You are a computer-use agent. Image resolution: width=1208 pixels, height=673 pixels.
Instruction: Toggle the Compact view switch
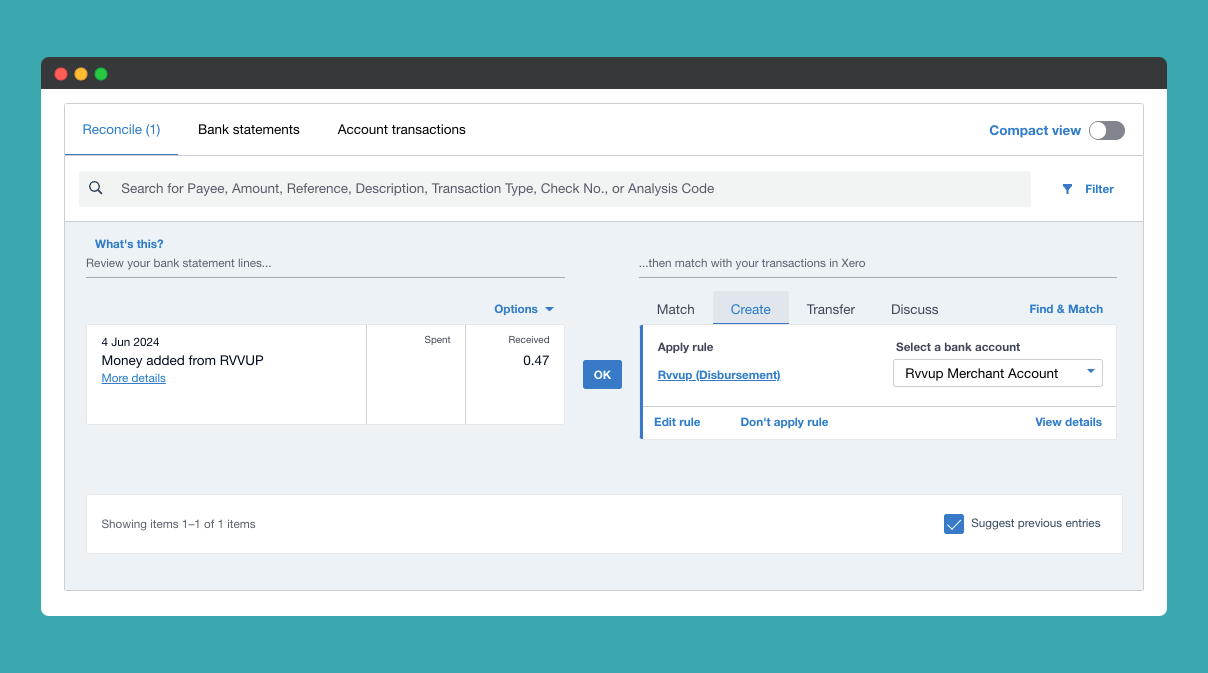click(x=1106, y=130)
